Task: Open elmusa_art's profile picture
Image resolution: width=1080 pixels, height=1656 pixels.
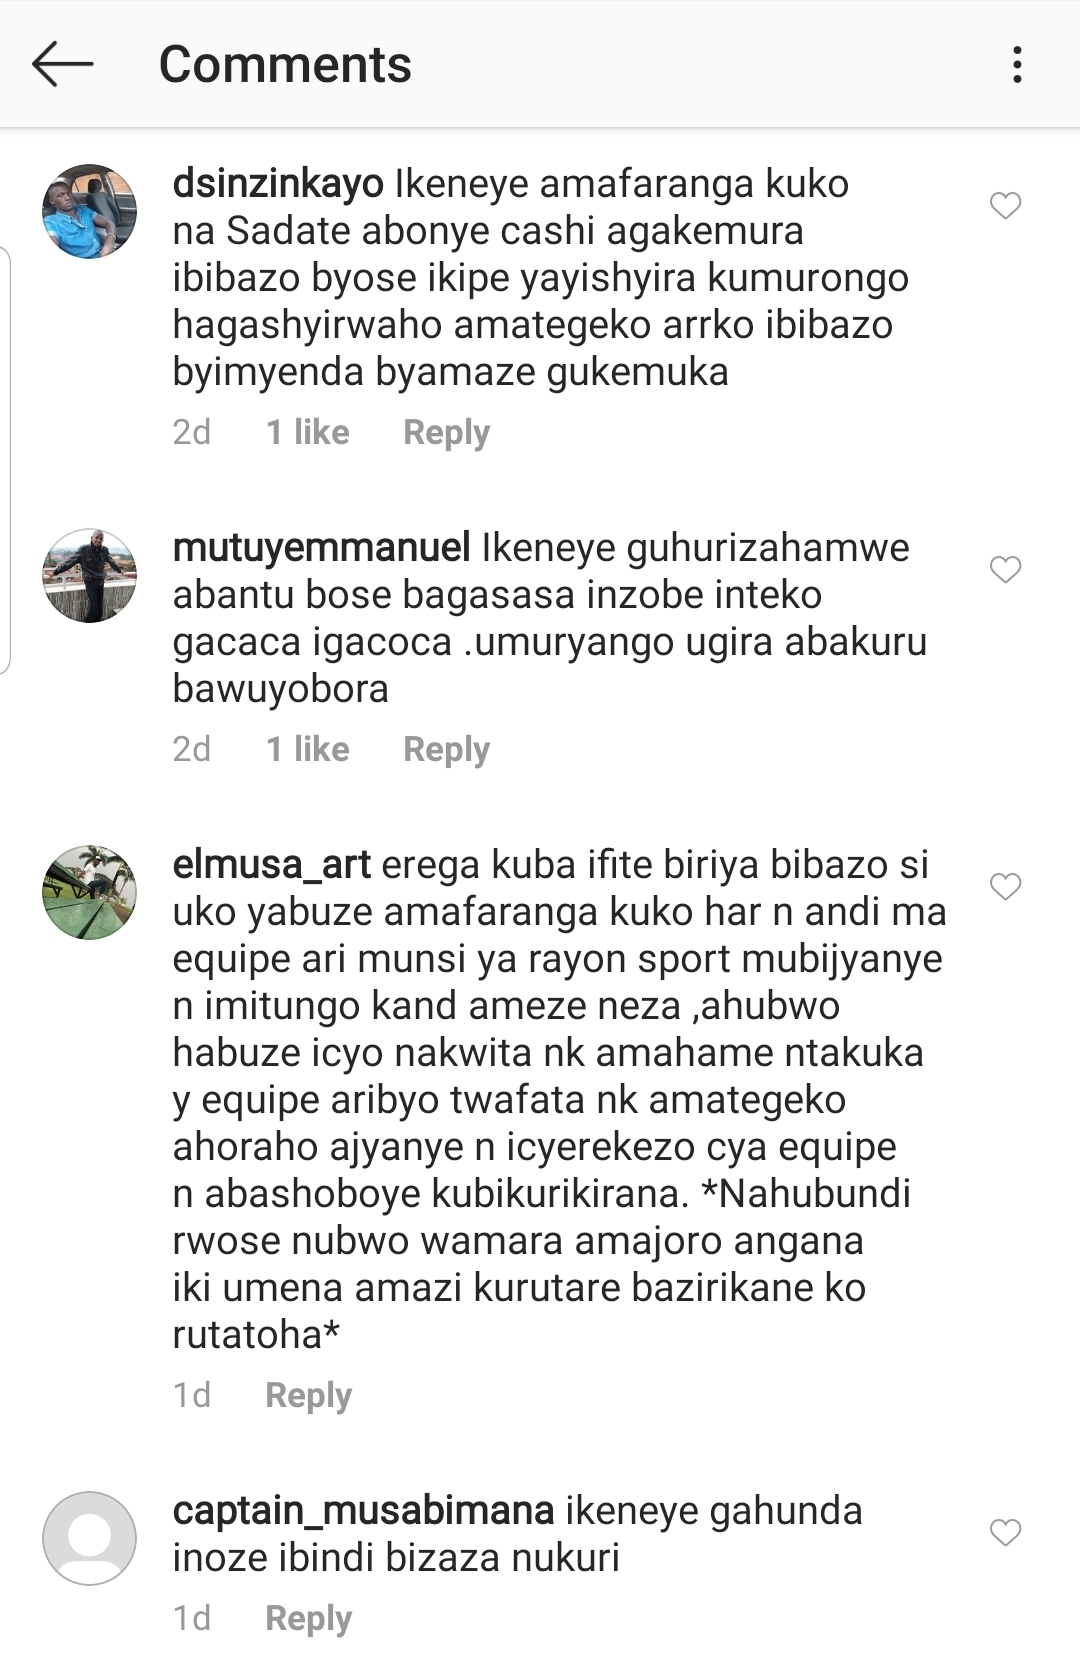Action: click(x=89, y=892)
